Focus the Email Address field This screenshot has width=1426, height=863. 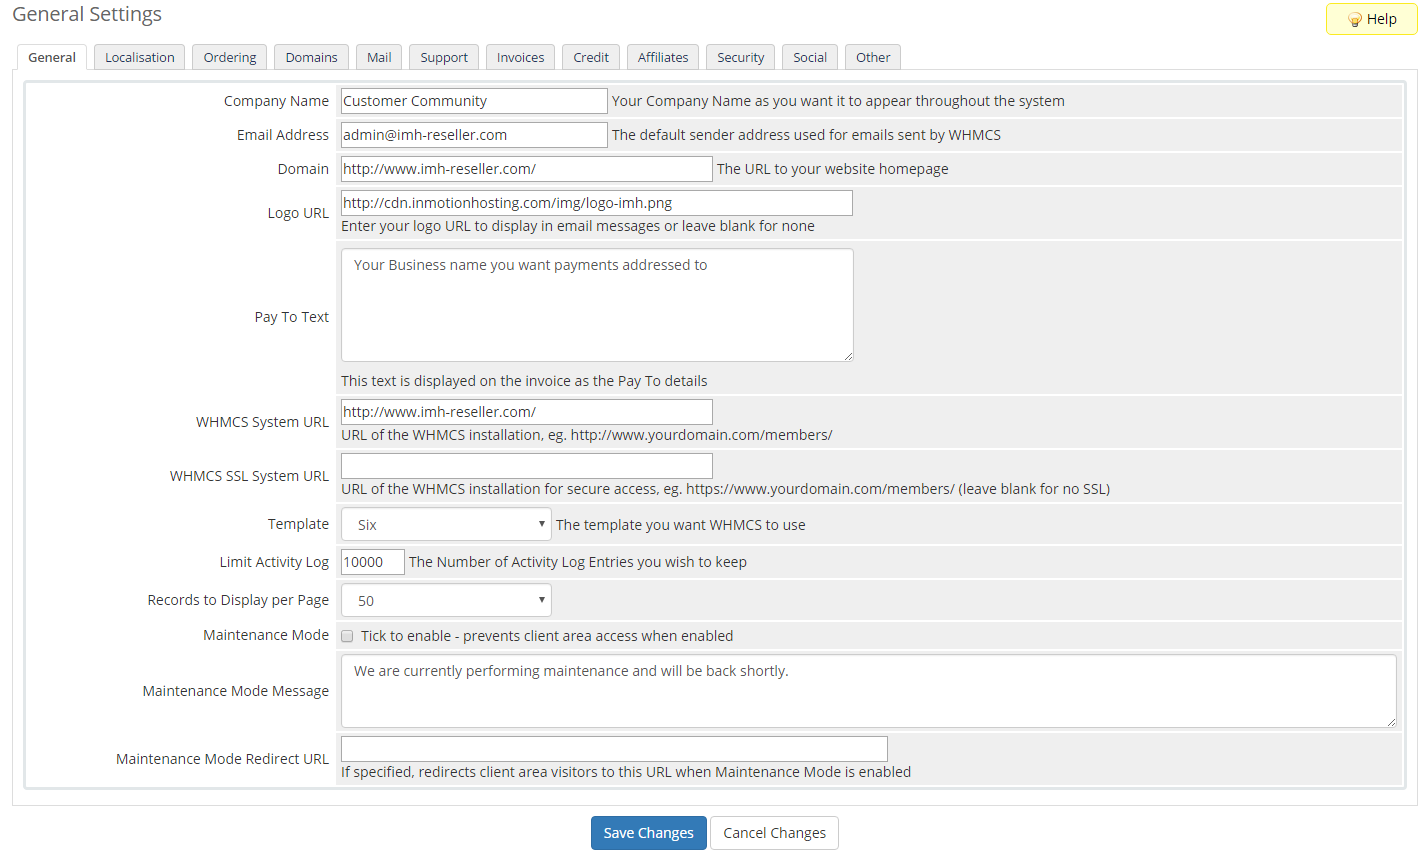473,135
